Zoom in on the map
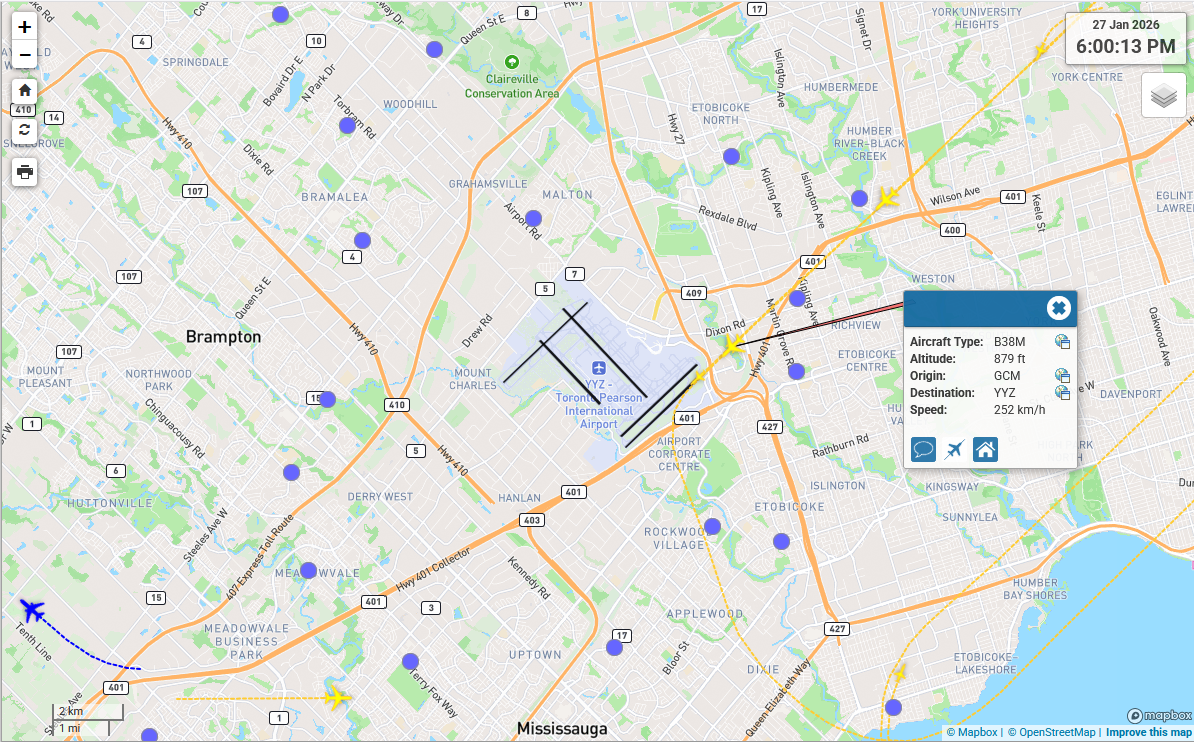The height and width of the screenshot is (742, 1194). (25, 27)
